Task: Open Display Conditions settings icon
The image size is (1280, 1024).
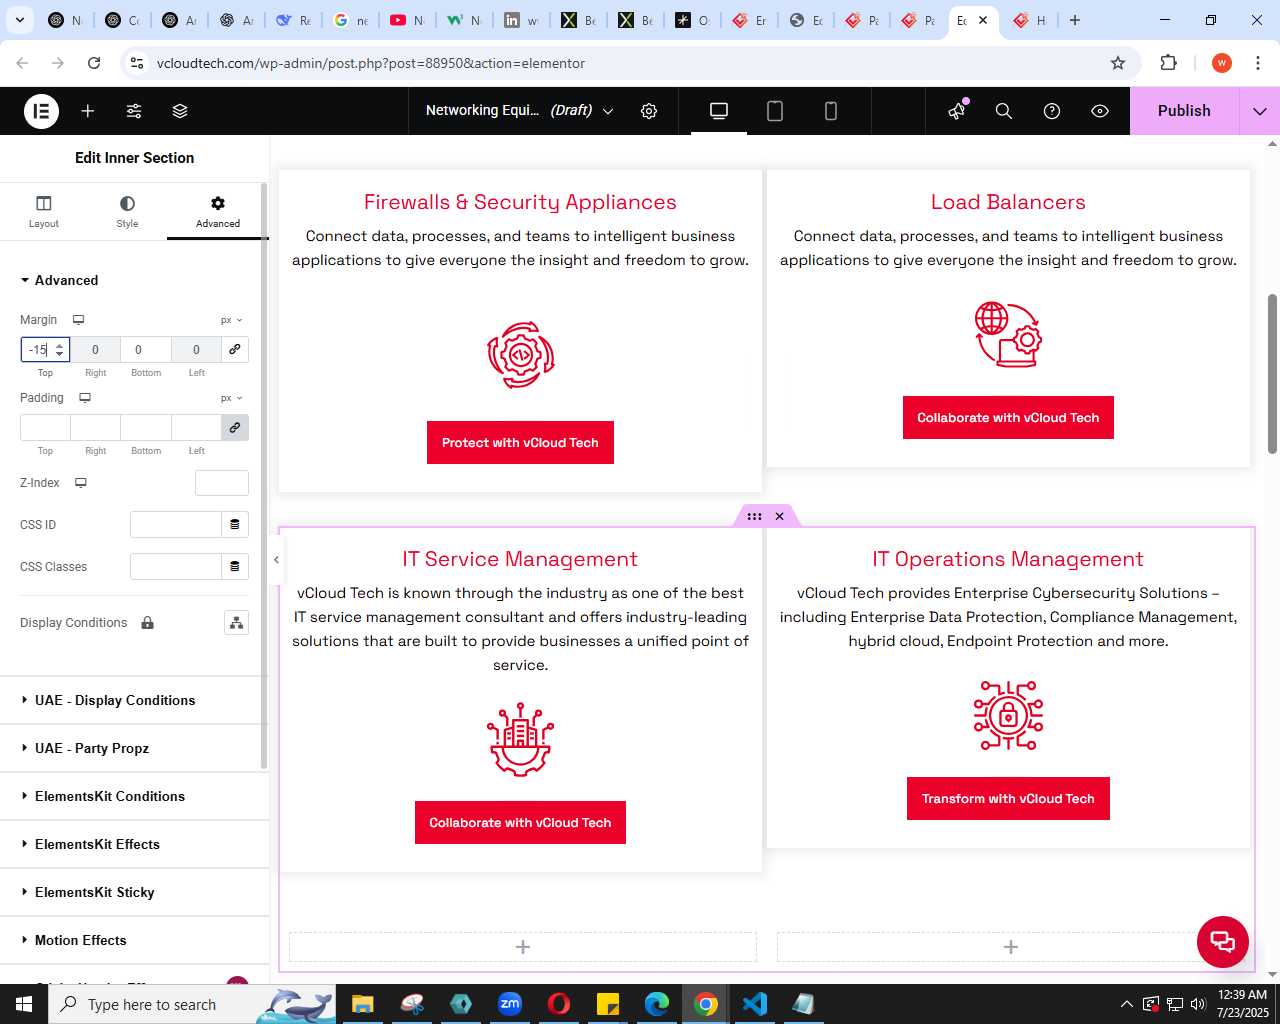Action: point(236,623)
